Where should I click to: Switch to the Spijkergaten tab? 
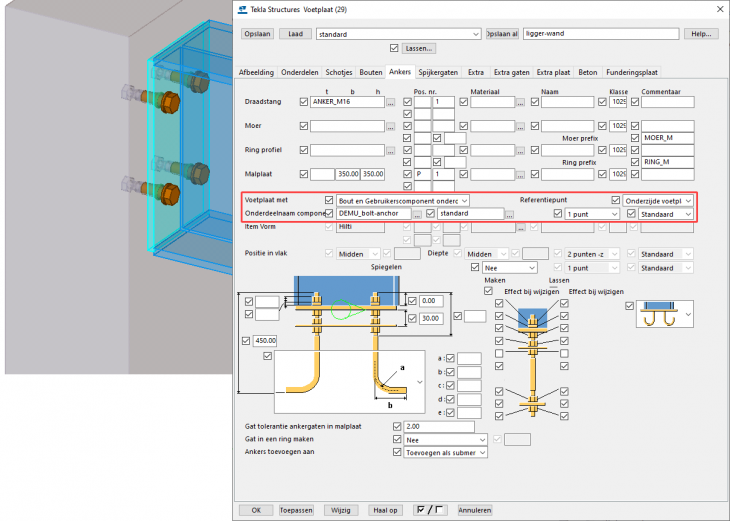438,72
